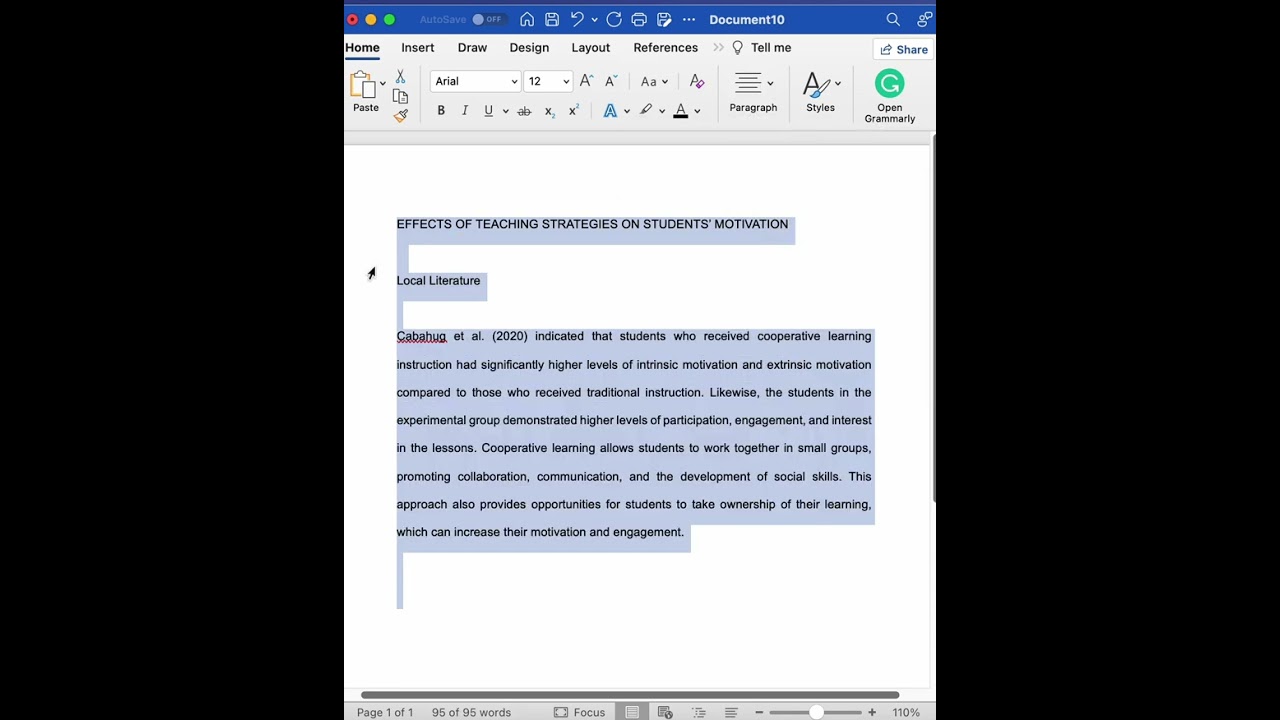Switch to Outline view icon
The width and height of the screenshot is (1280, 720).
(699, 712)
